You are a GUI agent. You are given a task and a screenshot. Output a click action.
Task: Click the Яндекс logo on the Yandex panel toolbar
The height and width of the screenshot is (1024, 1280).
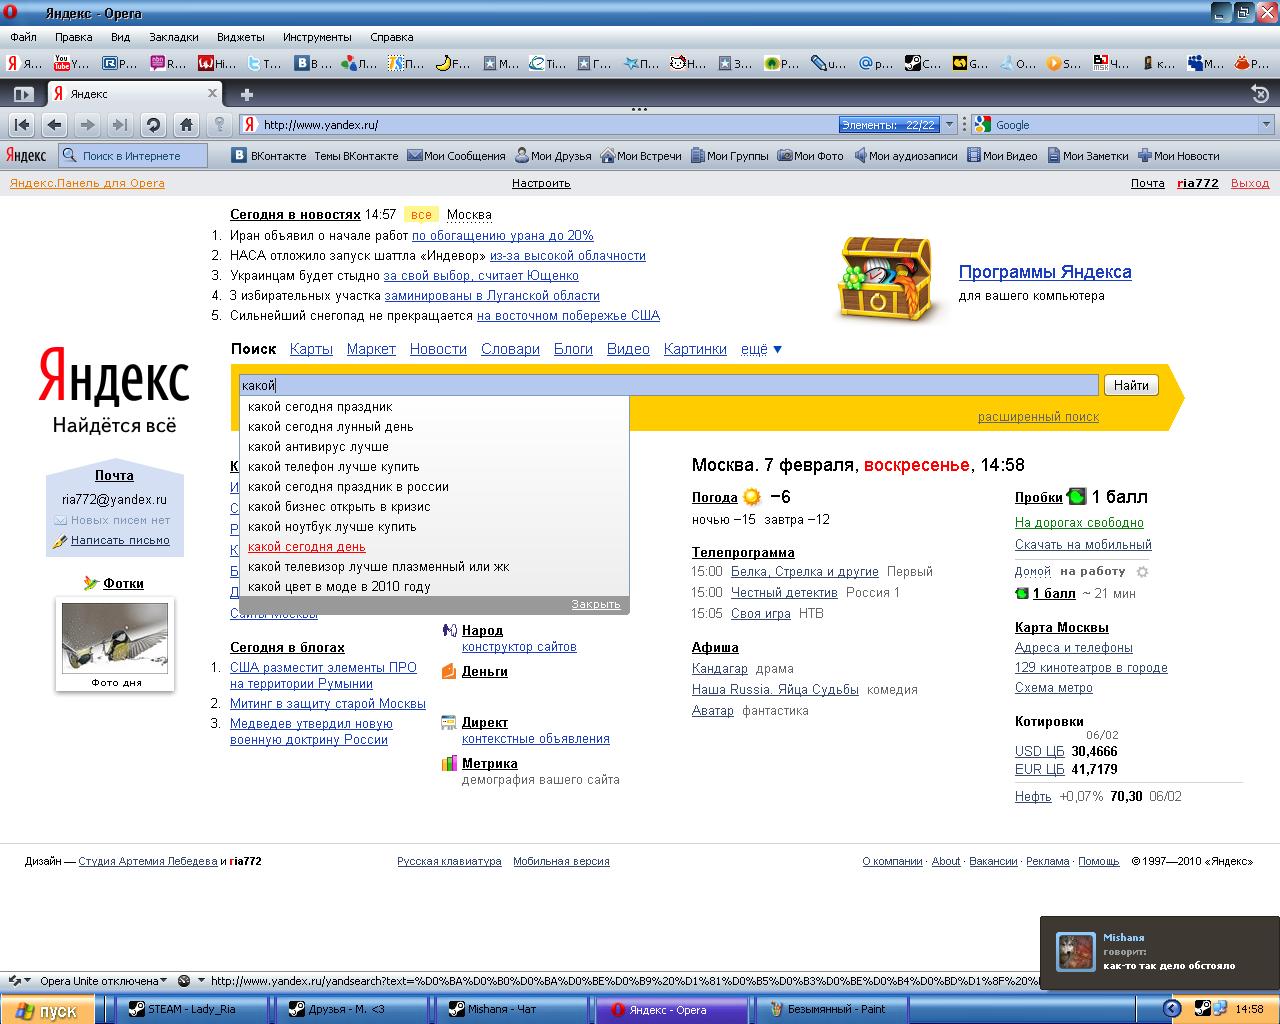pyautogui.click(x=26, y=155)
